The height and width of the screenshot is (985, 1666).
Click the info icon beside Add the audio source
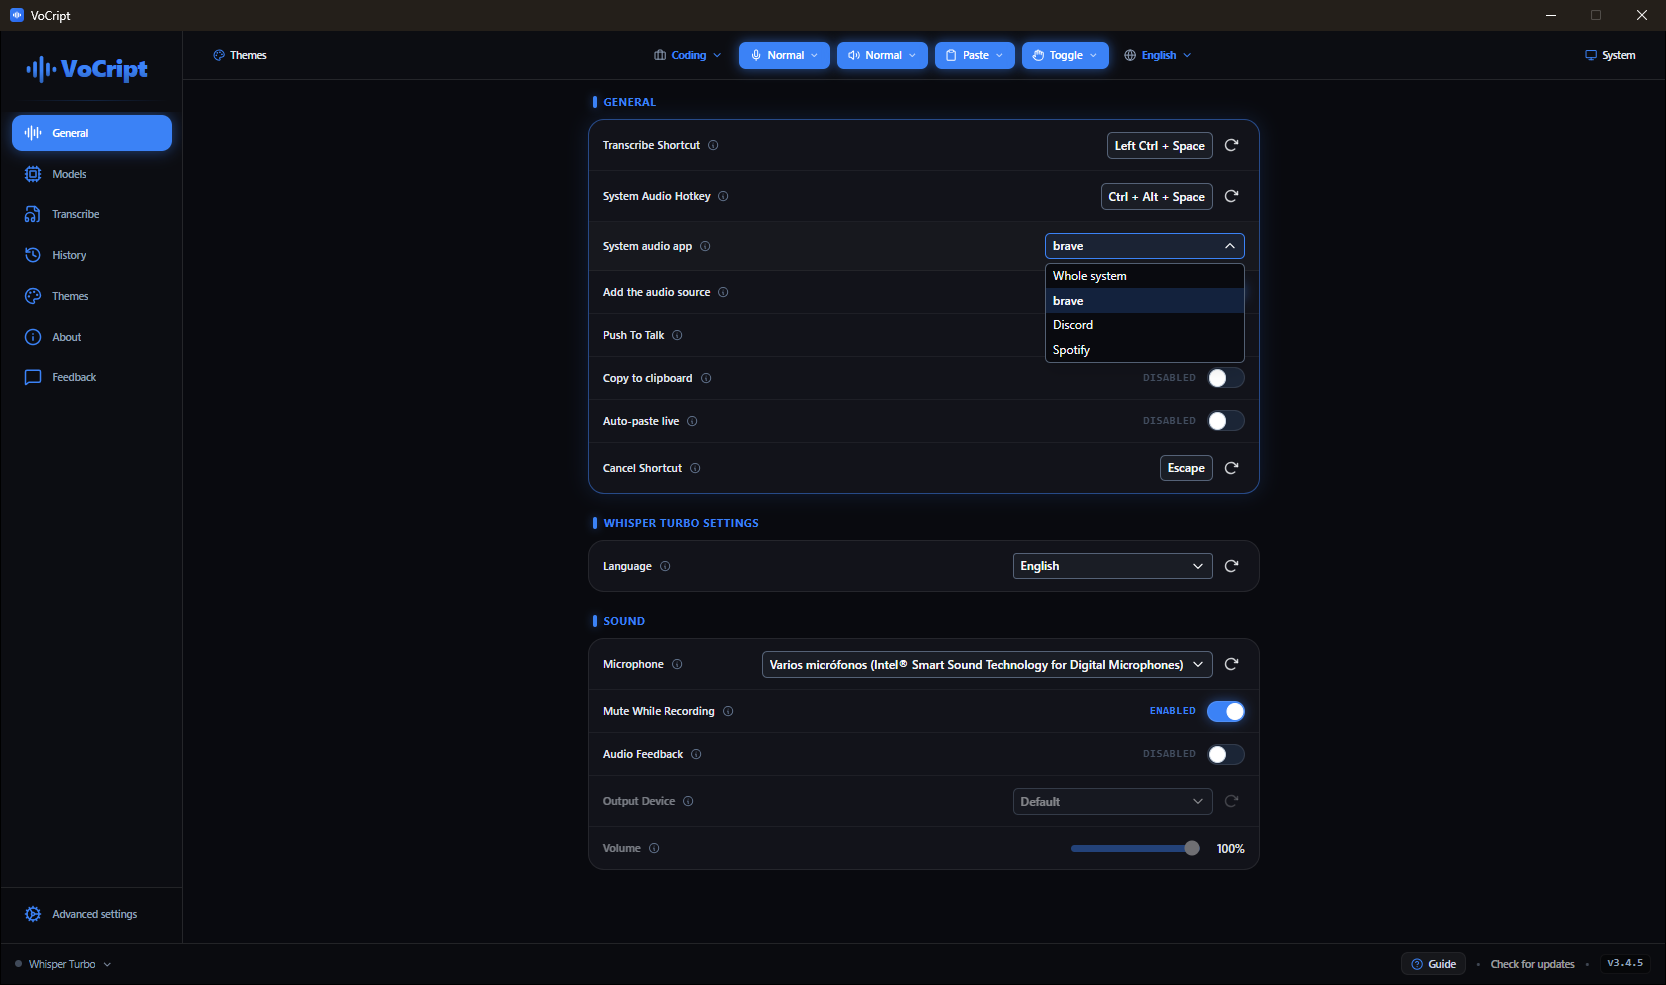(x=723, y=292)
